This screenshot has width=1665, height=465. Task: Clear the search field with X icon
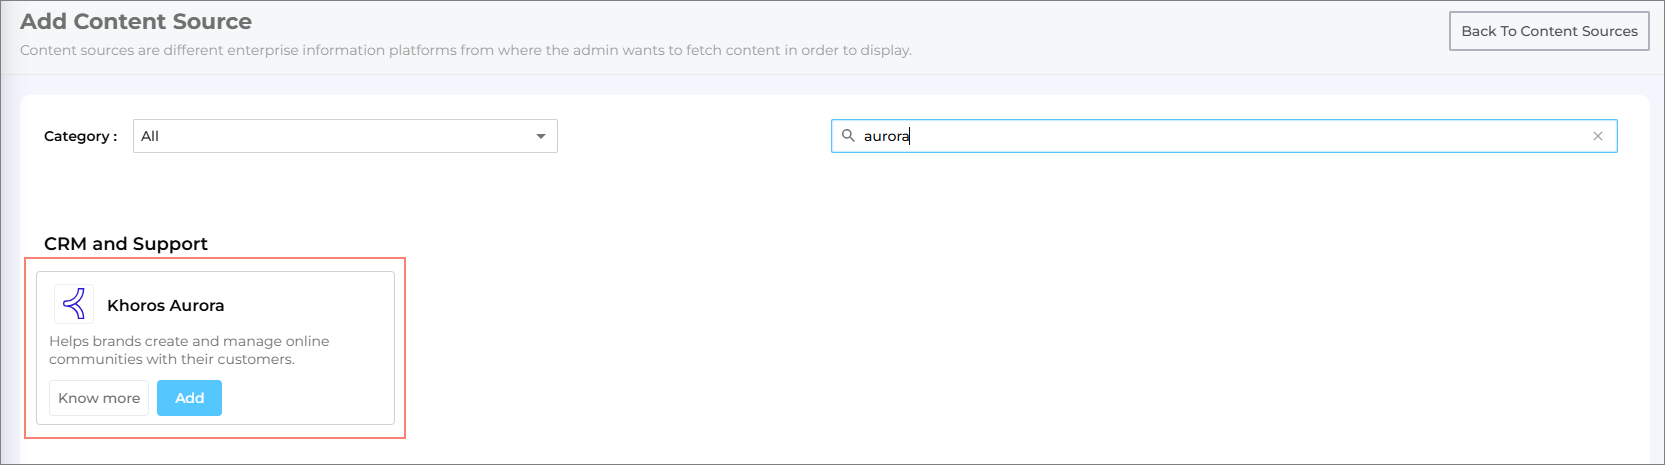tap(1597, 136)
